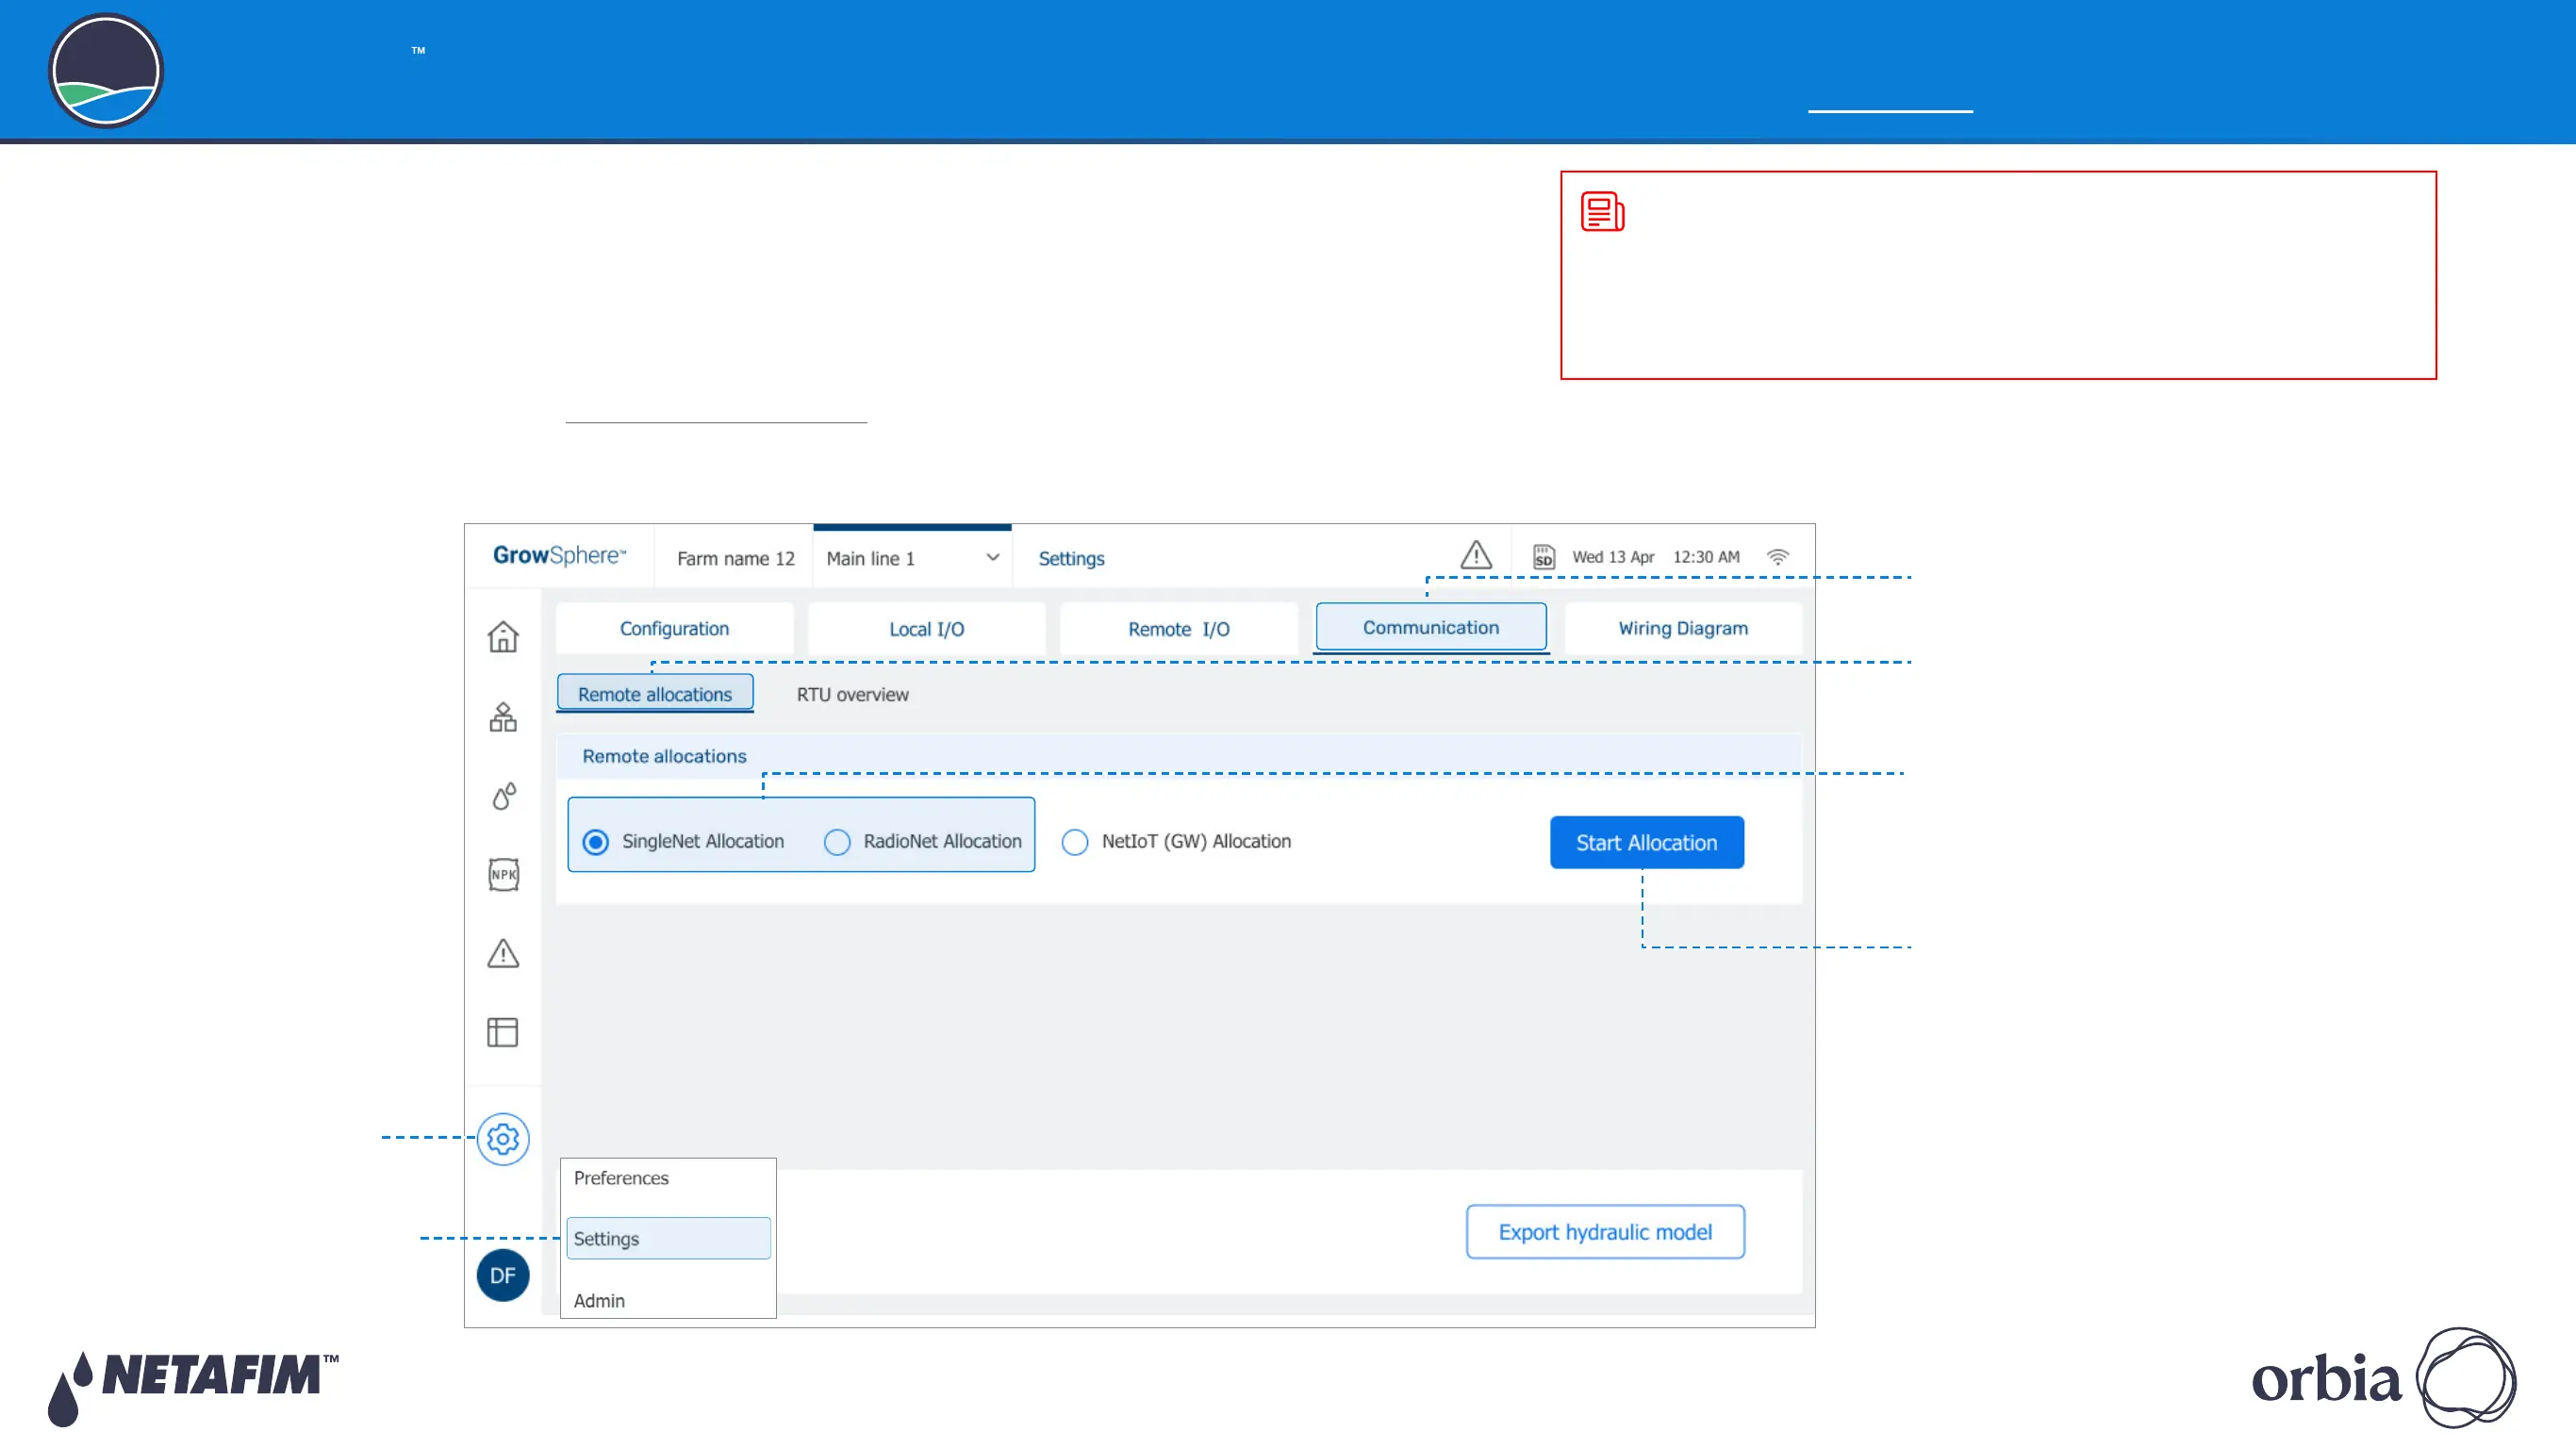Choose Admin from the popup menu
The image size is (2576, 1448).
[x=599, y=1301]
